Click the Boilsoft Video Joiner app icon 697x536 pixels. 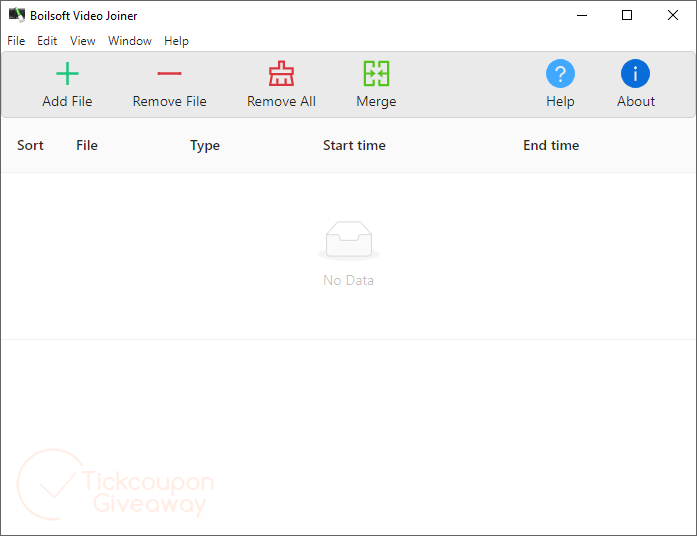pyautogui.click(x=17, y=15)
